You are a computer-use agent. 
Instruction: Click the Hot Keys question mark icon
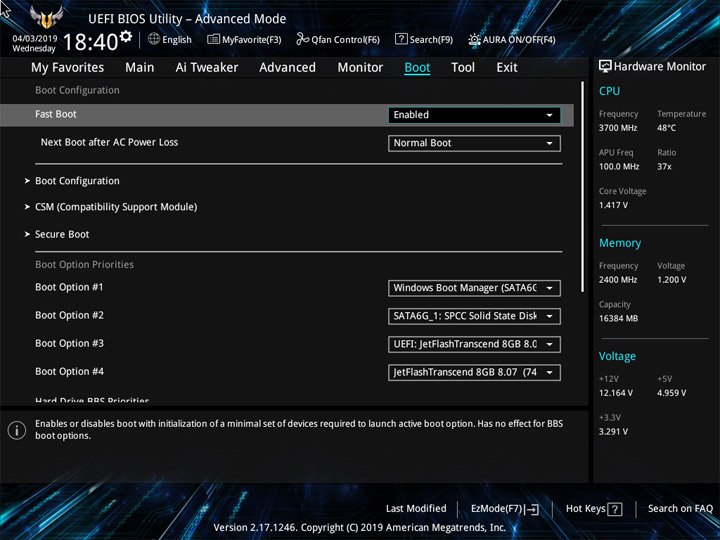click(615, 509)
